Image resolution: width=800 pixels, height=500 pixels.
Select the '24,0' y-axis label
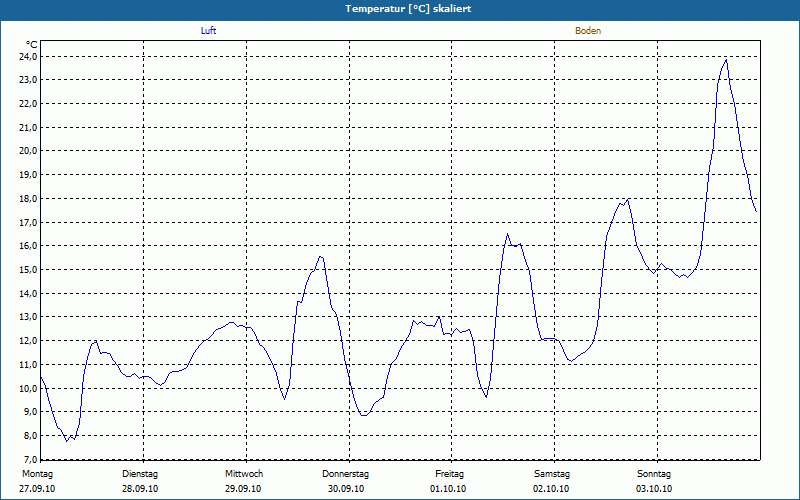pos(28,56)
